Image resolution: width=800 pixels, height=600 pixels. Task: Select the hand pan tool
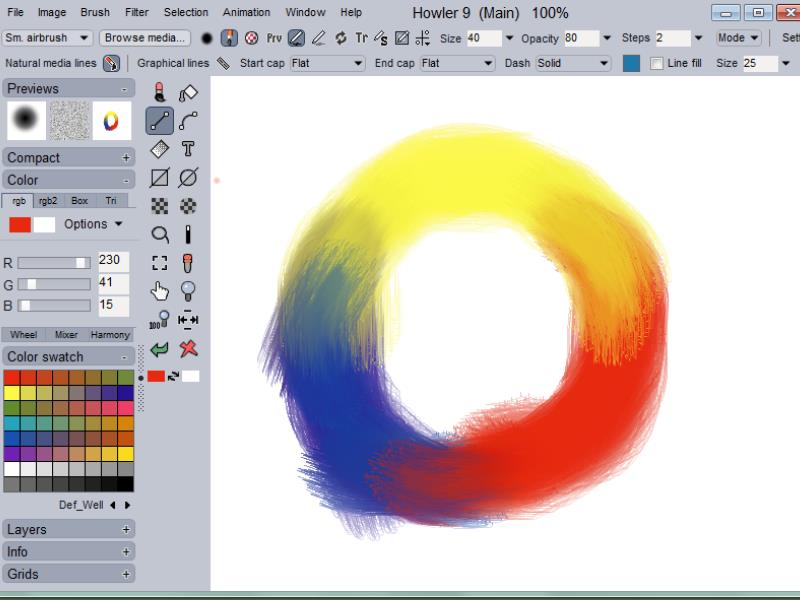160,292
